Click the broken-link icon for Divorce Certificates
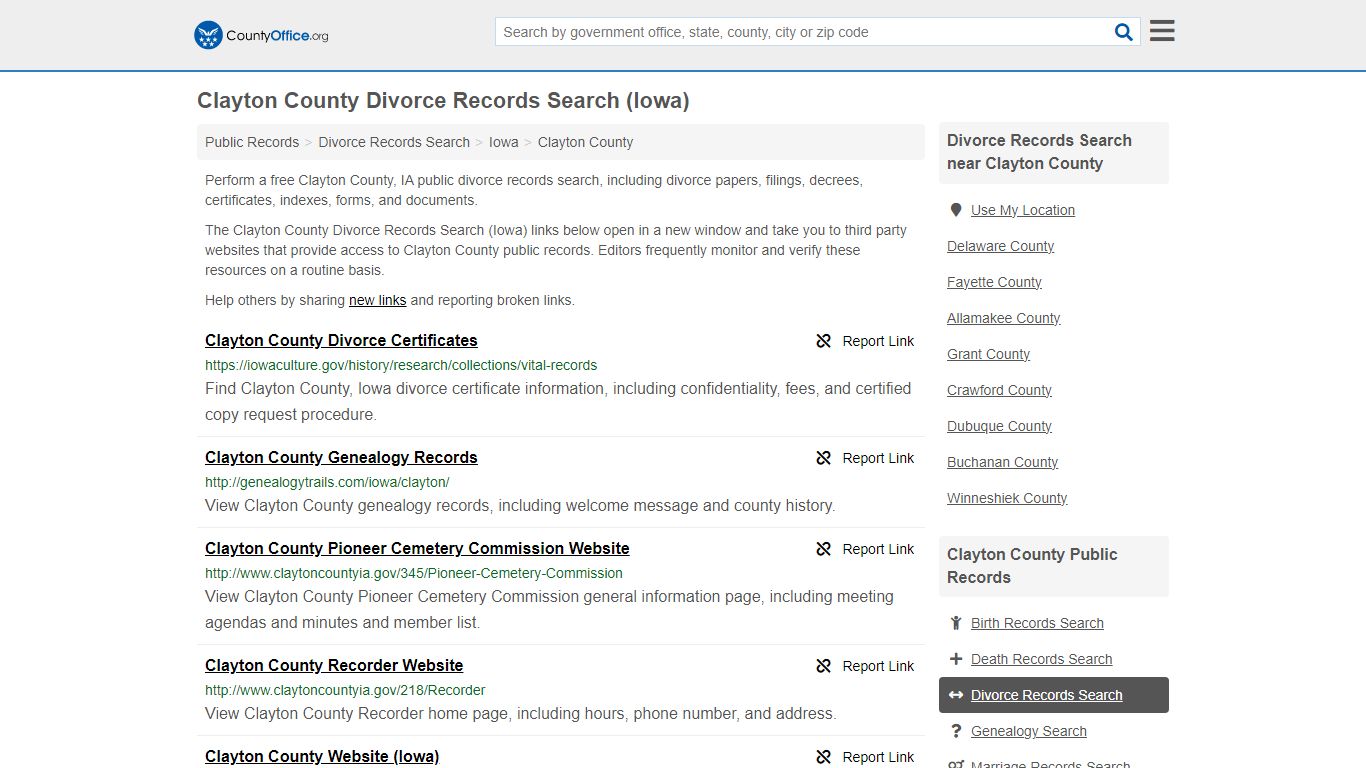This screenshot has height=768, width=1366. coord(824,341)
